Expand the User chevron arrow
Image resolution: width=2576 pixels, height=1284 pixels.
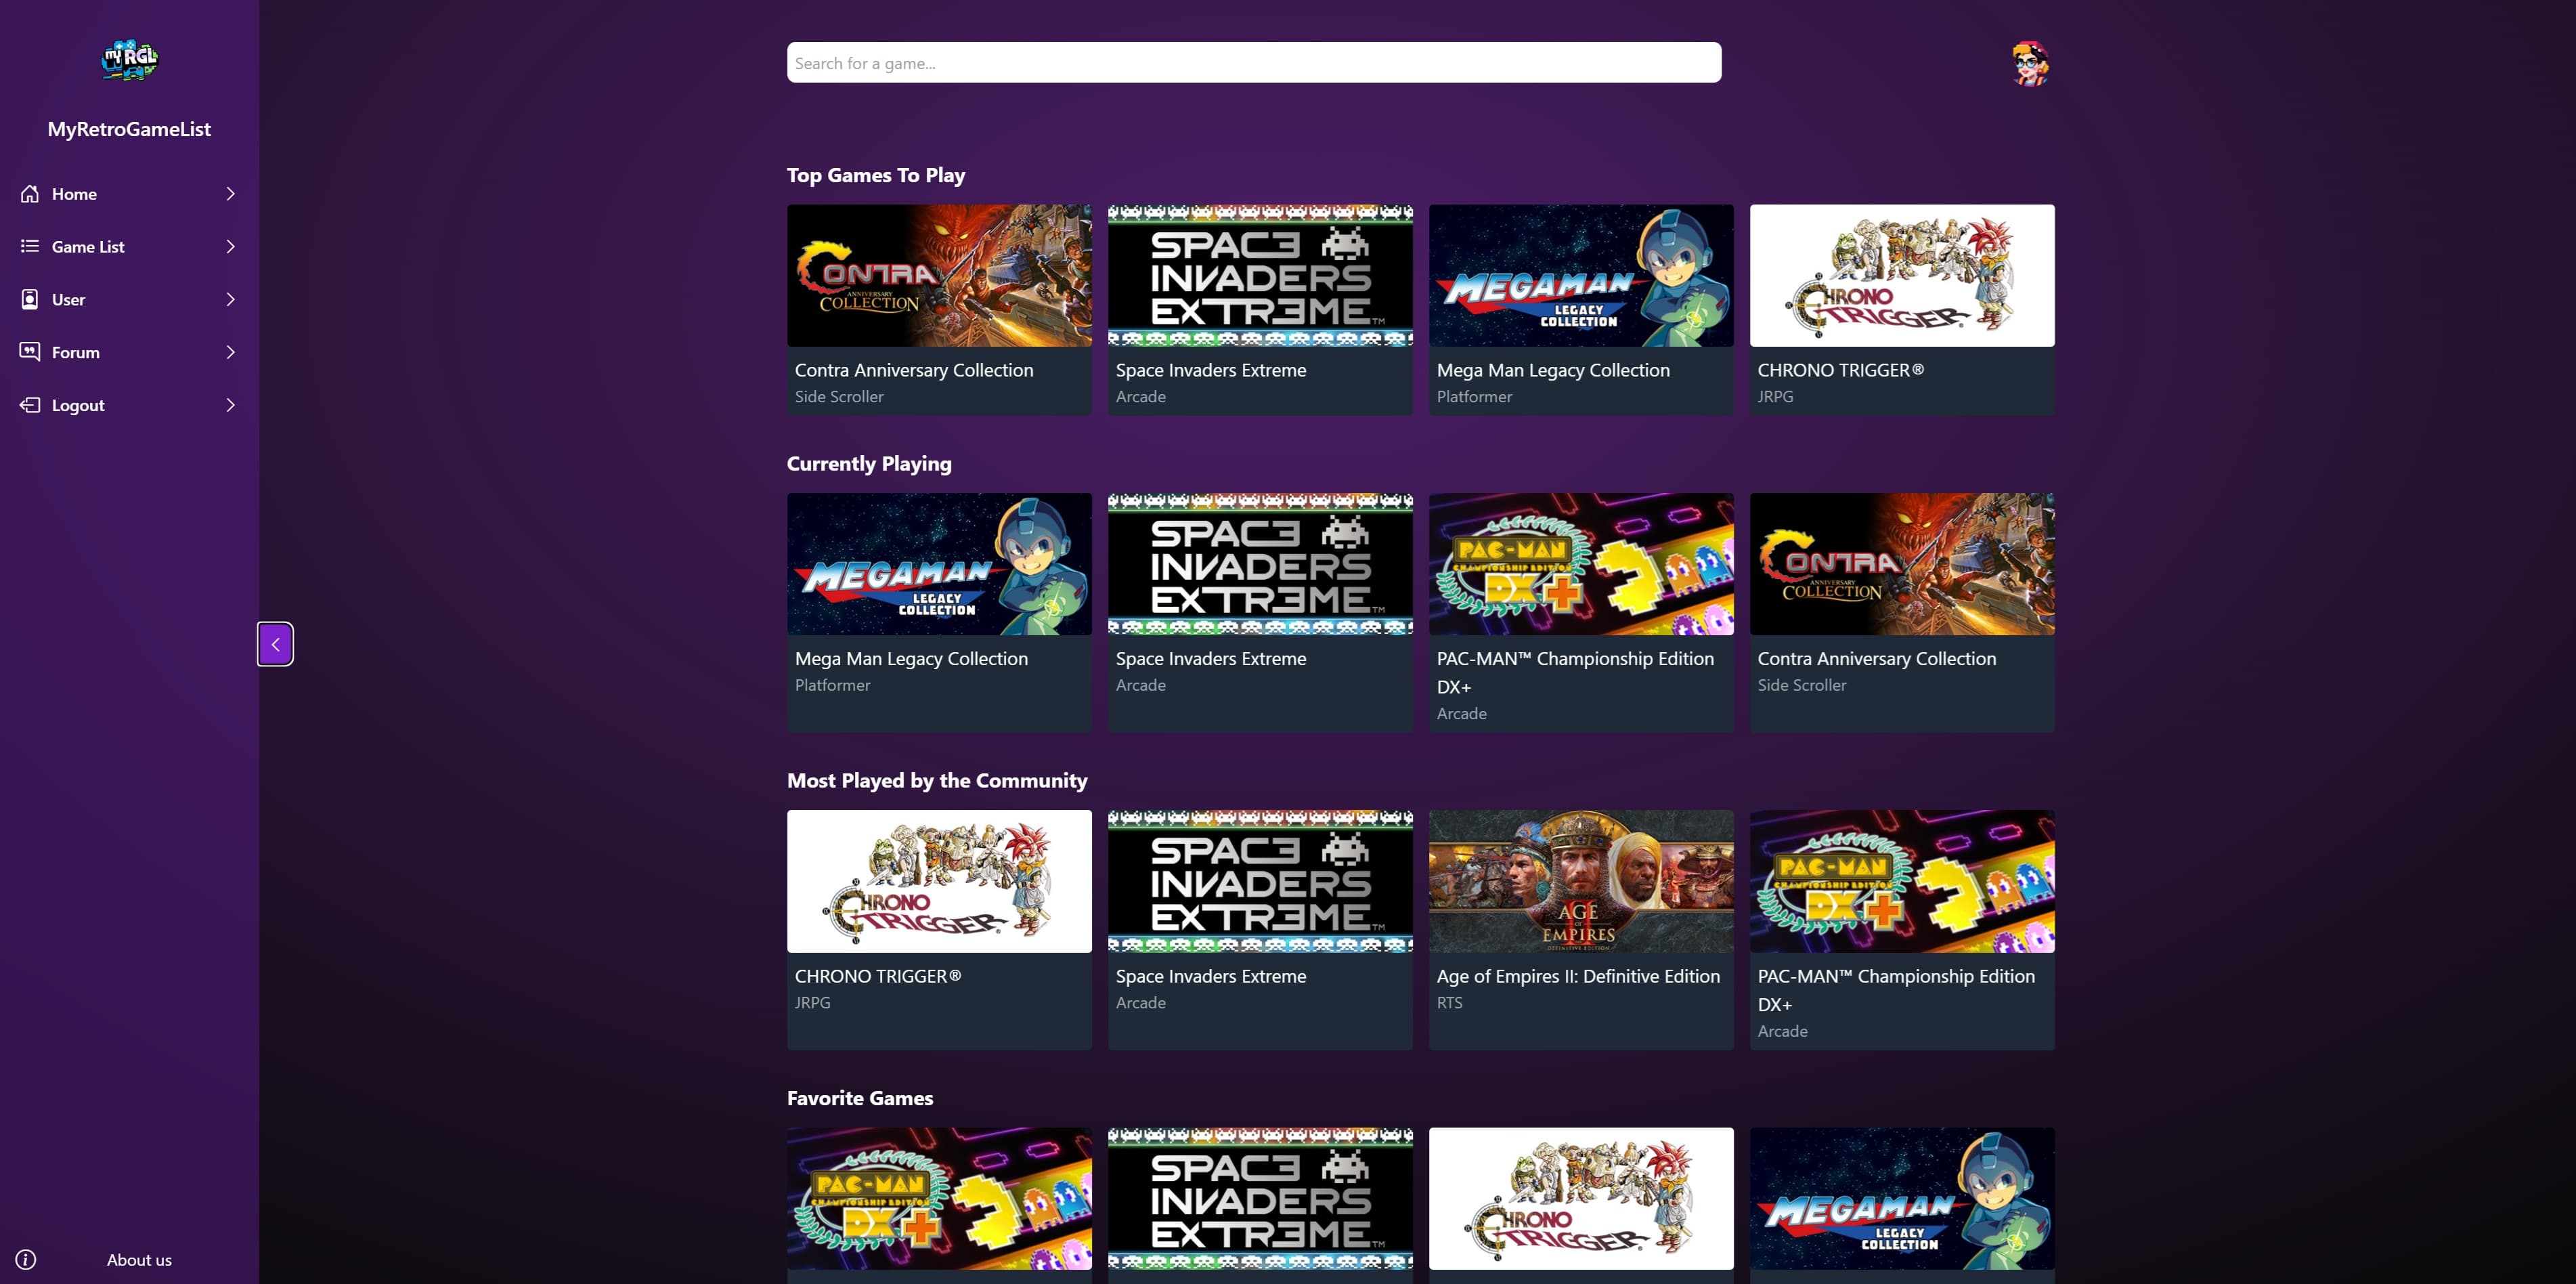[231, 299]
